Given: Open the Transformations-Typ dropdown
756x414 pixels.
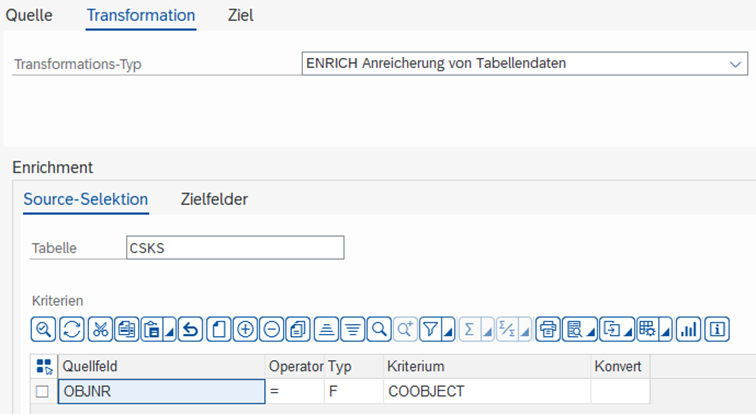Looking at the screenshot, I should [735, 64].
